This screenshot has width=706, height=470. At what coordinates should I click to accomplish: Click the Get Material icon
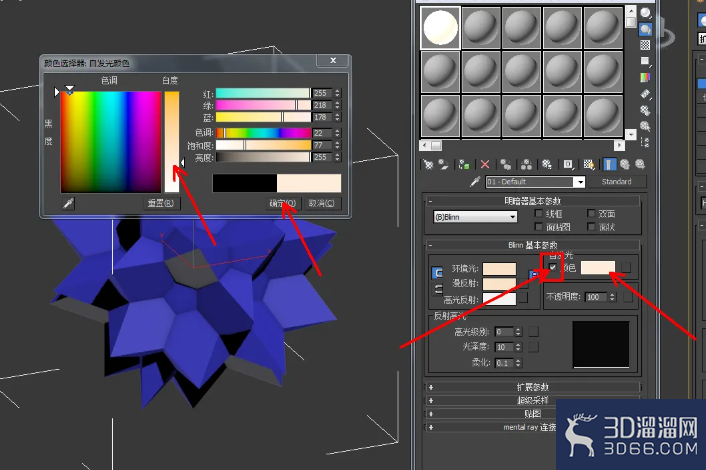tap(428, 164)
